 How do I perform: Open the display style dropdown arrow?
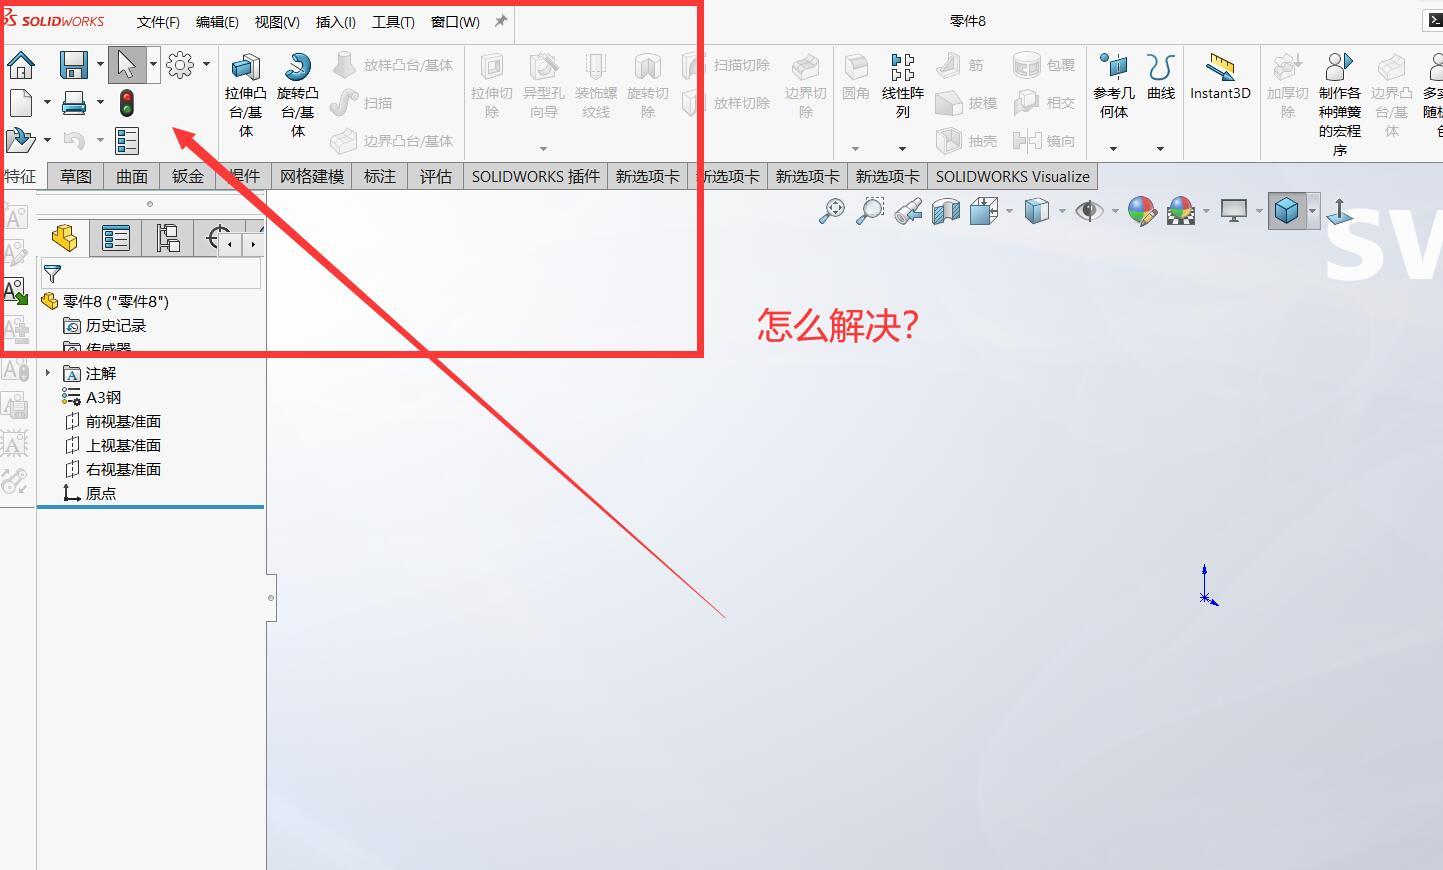tap(1062, 211)
